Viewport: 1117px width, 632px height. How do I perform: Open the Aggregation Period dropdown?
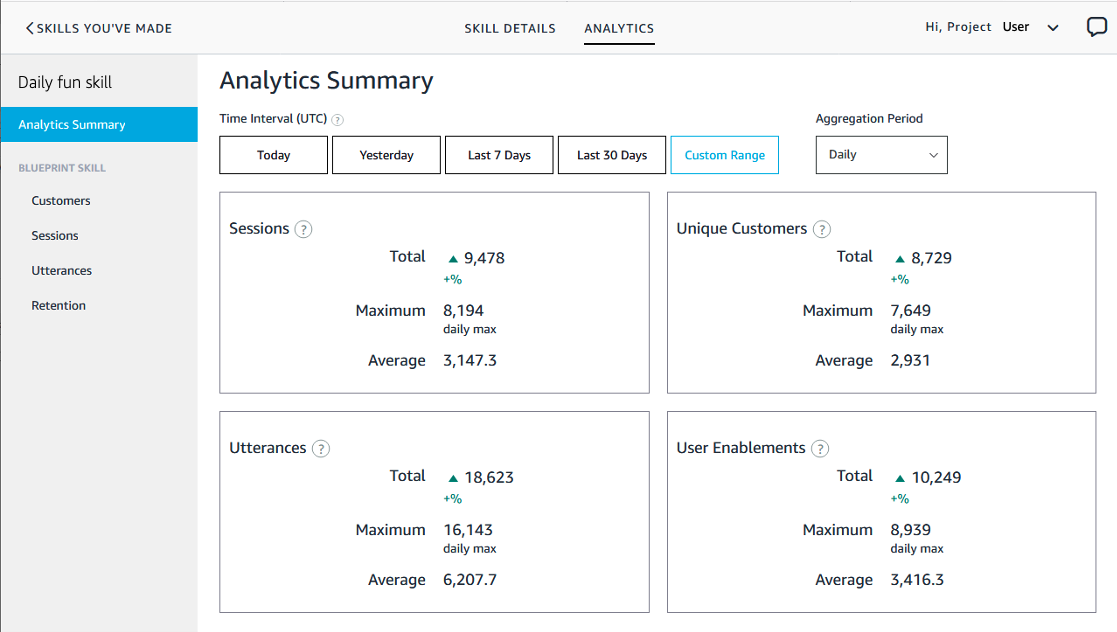(881, 154)
